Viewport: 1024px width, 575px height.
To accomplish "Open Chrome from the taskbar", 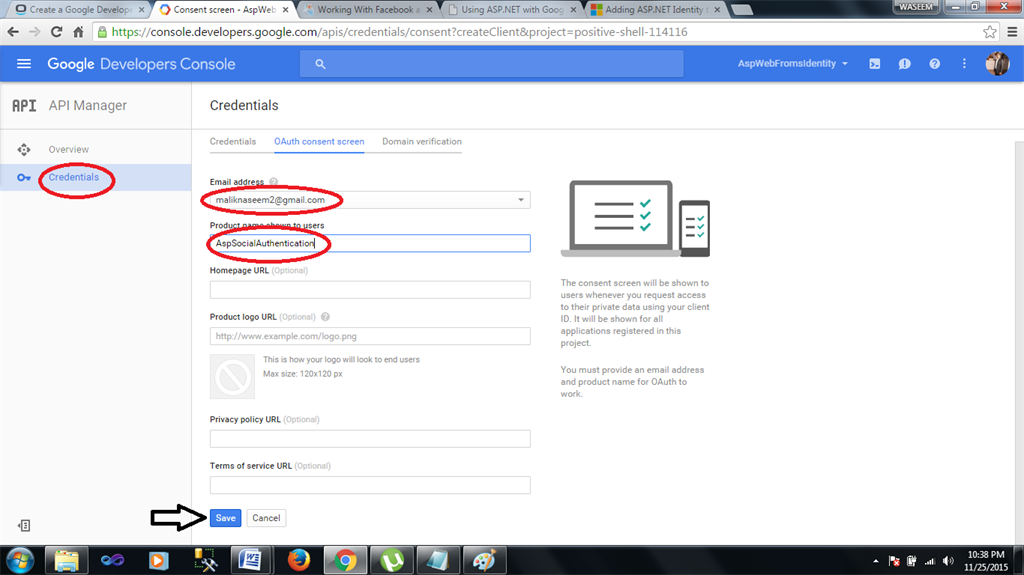I will click(345, 561).
